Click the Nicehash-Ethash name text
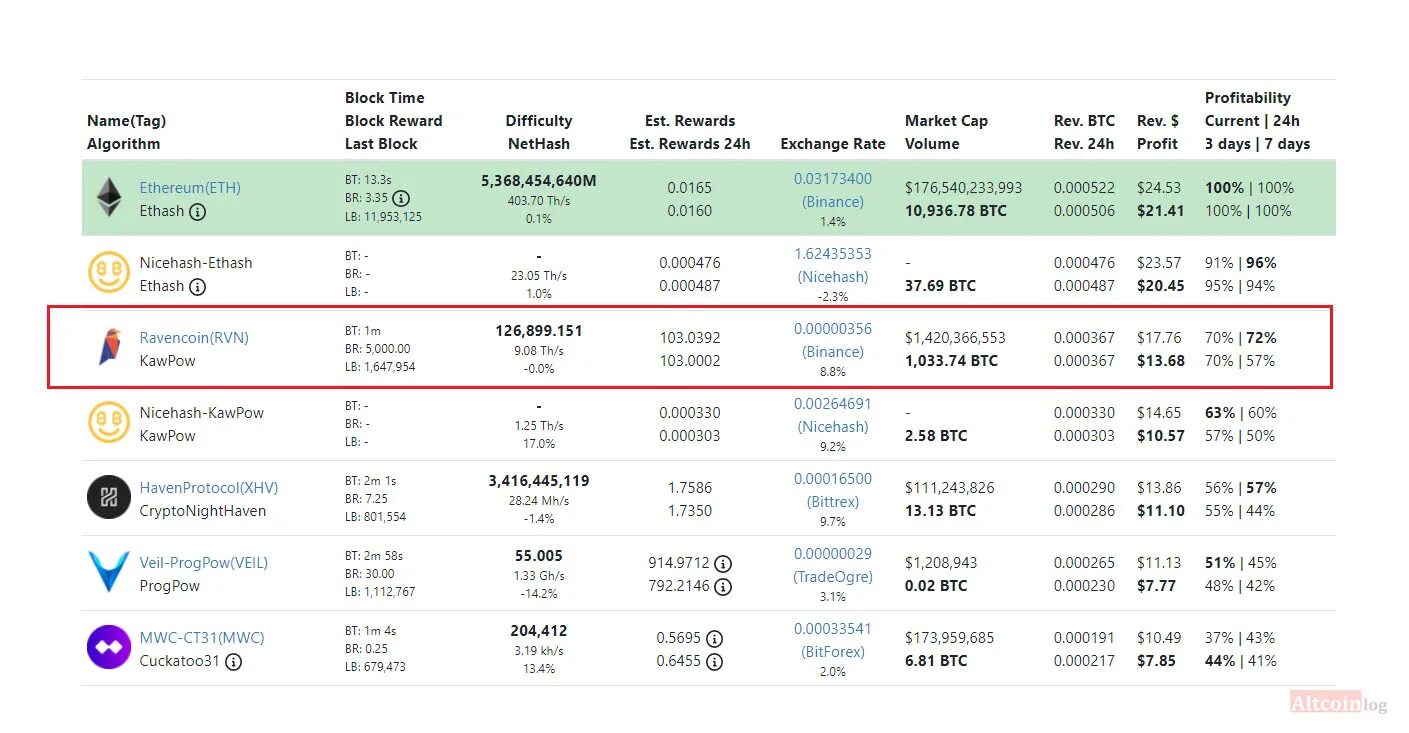Viewport: 1409px width, 733px height. tap(196, 263)
